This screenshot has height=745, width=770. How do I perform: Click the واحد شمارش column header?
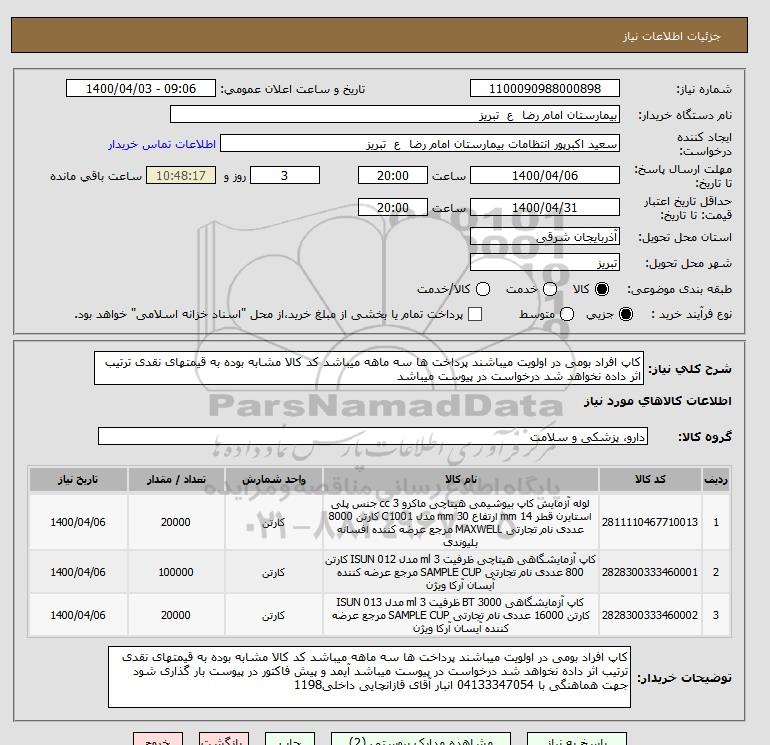point(274,479)
